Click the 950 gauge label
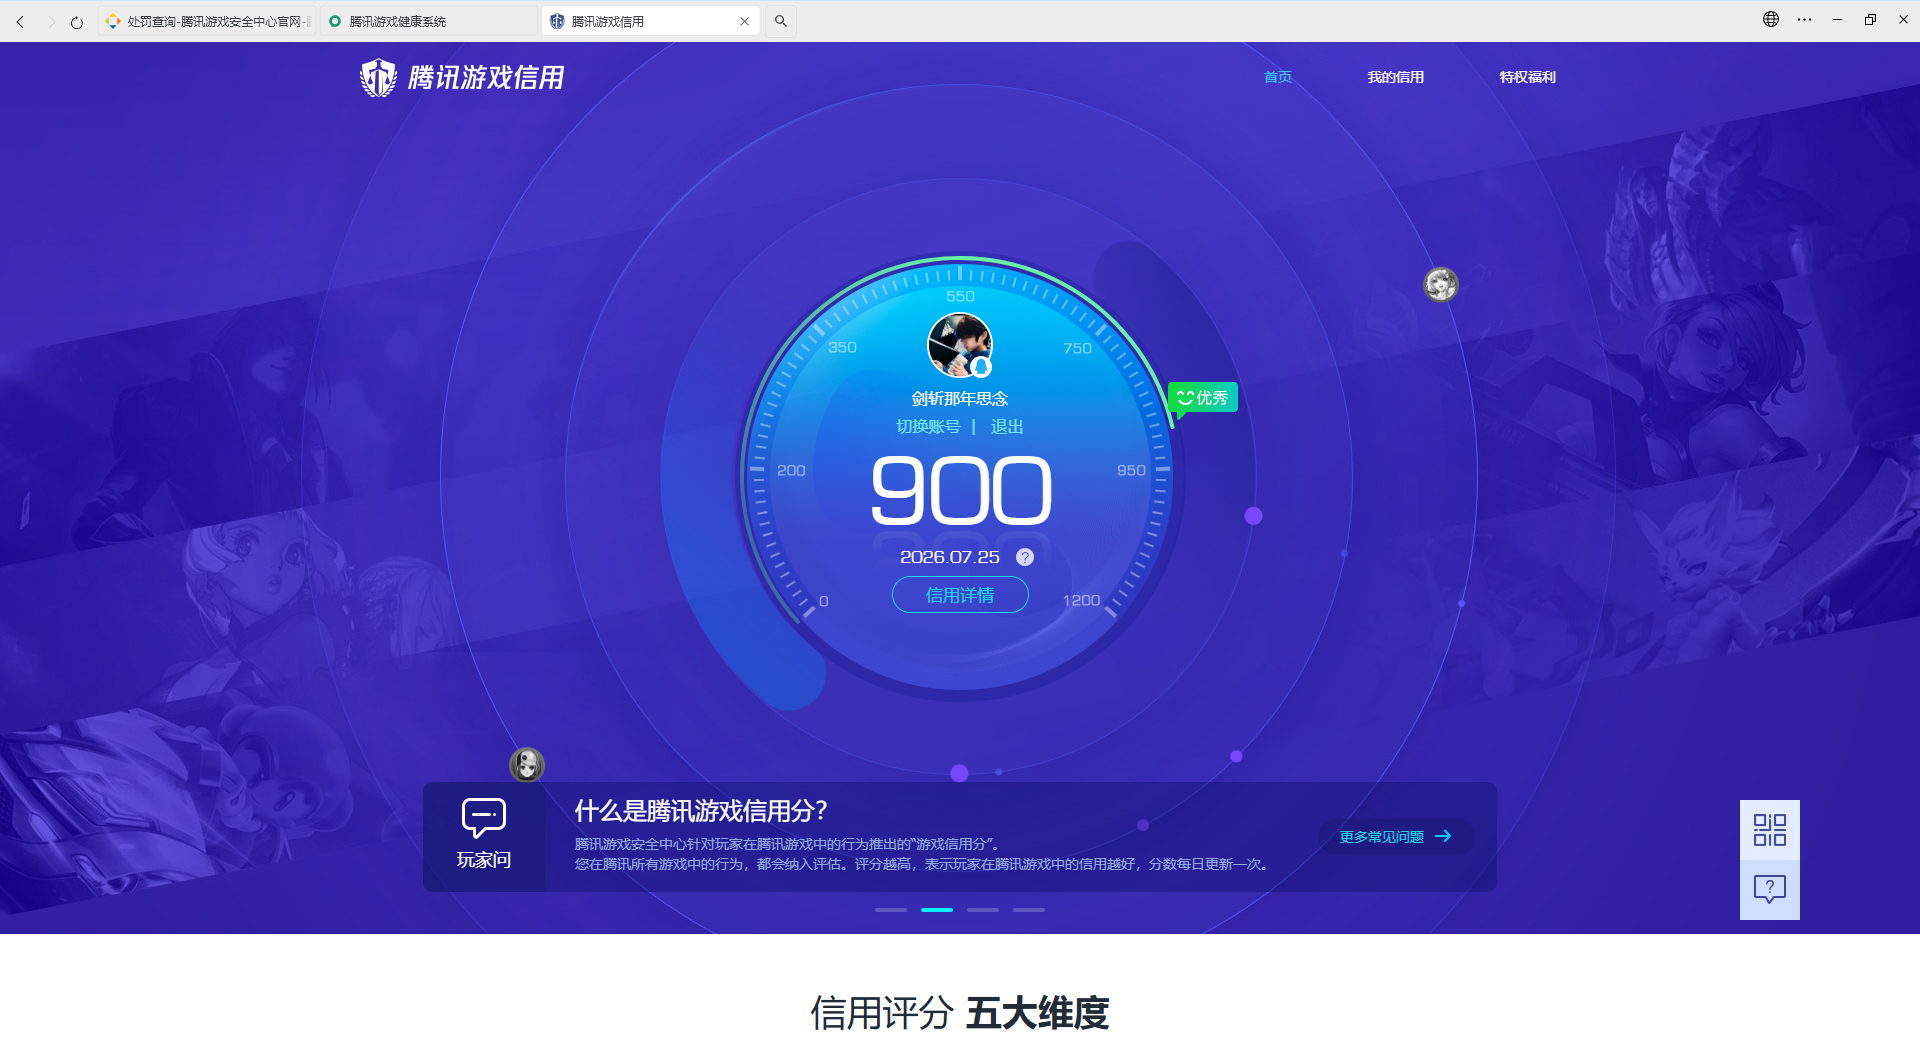The image size is (1920, 1040). pos(1131,470)
